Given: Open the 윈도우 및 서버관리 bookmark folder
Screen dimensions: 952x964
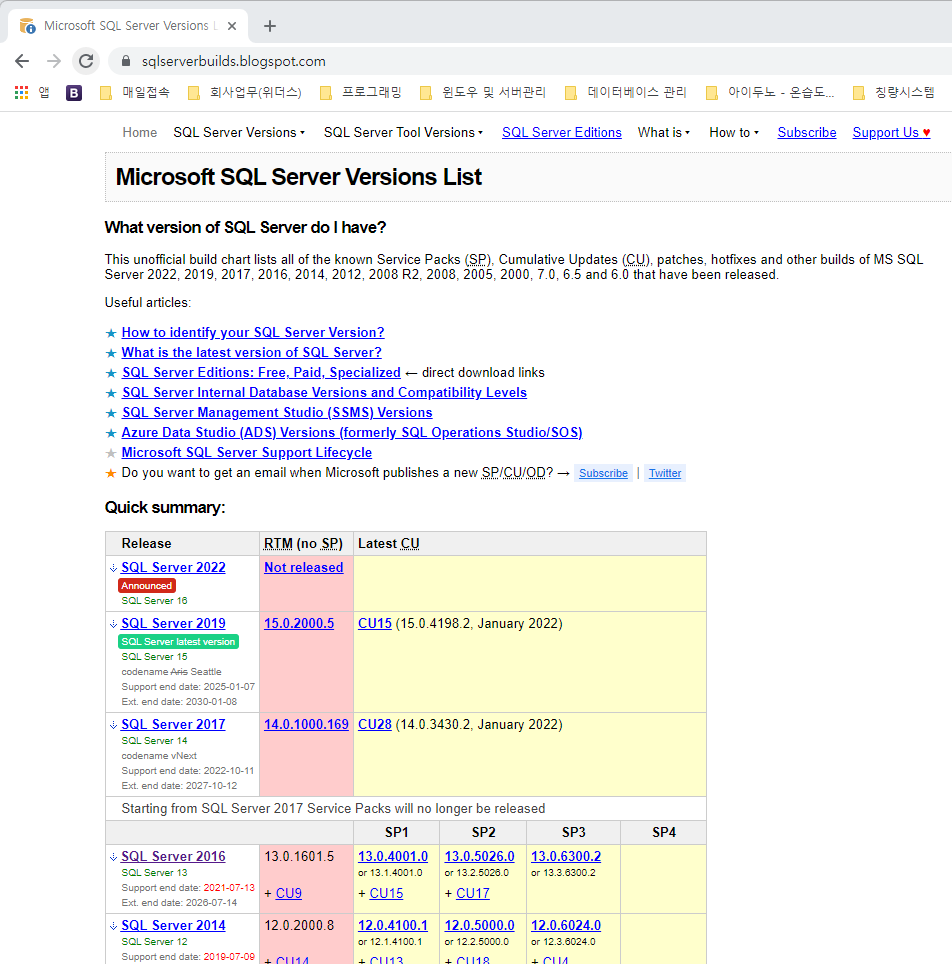Looking at the screenshot, I should (483, 92).
